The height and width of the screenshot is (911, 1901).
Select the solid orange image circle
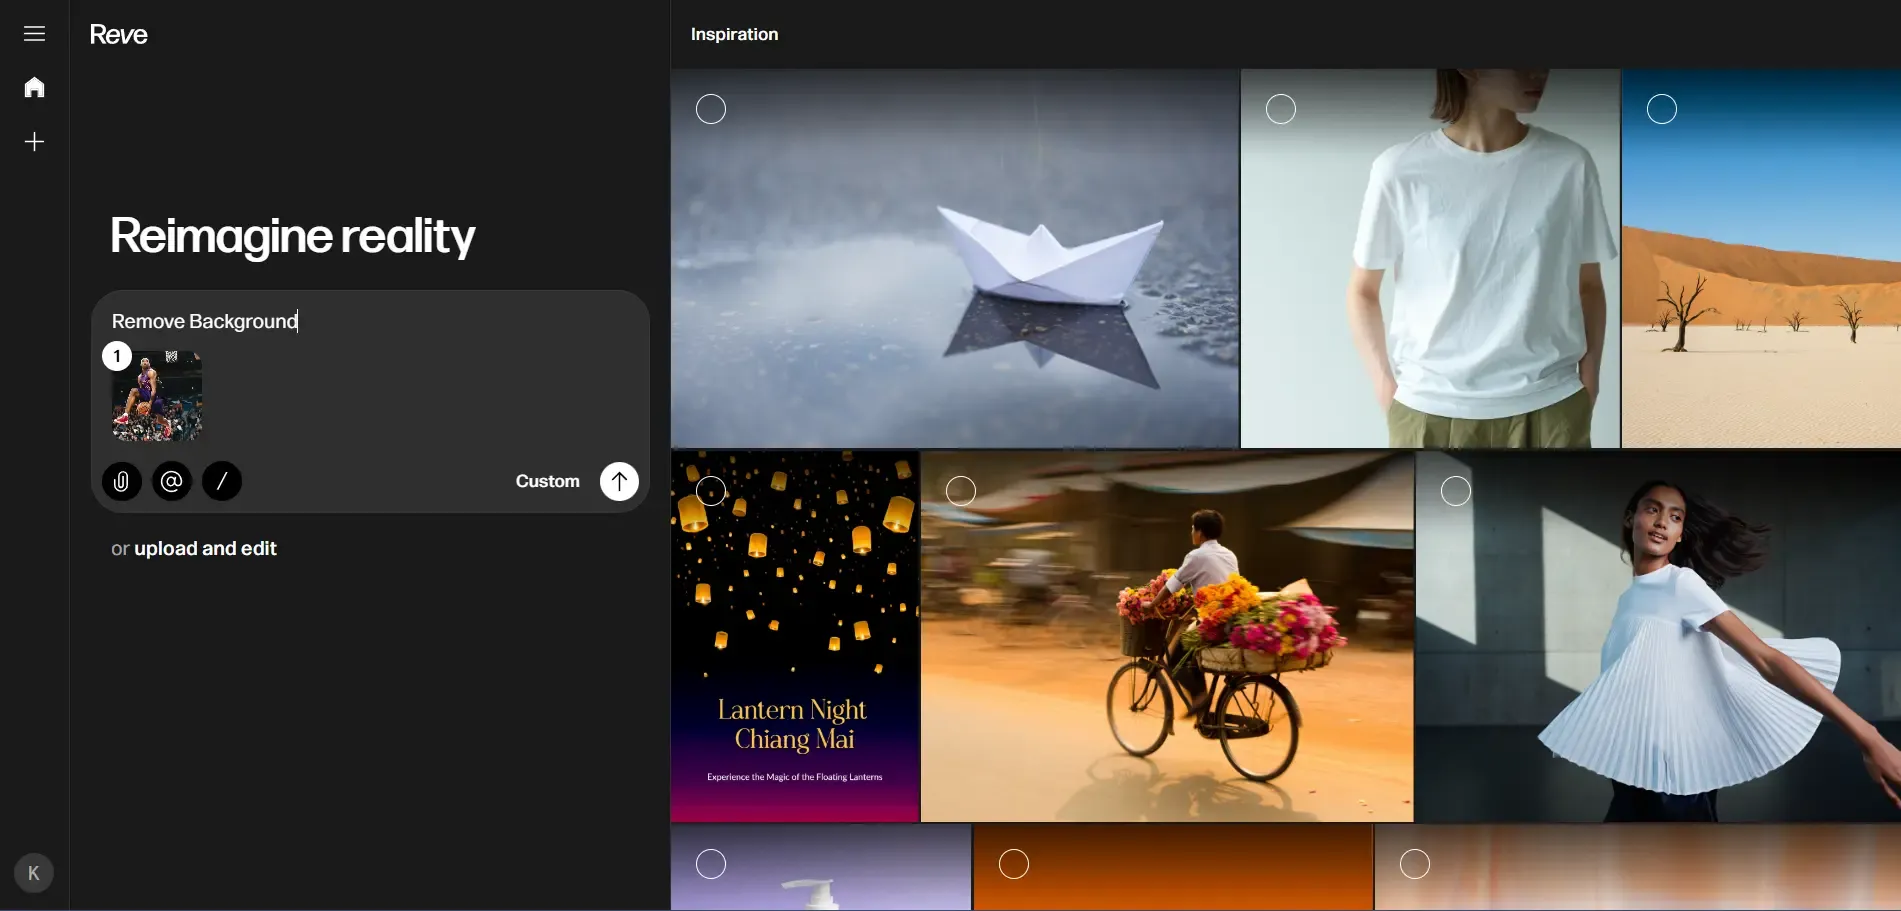coord(1014,864)
